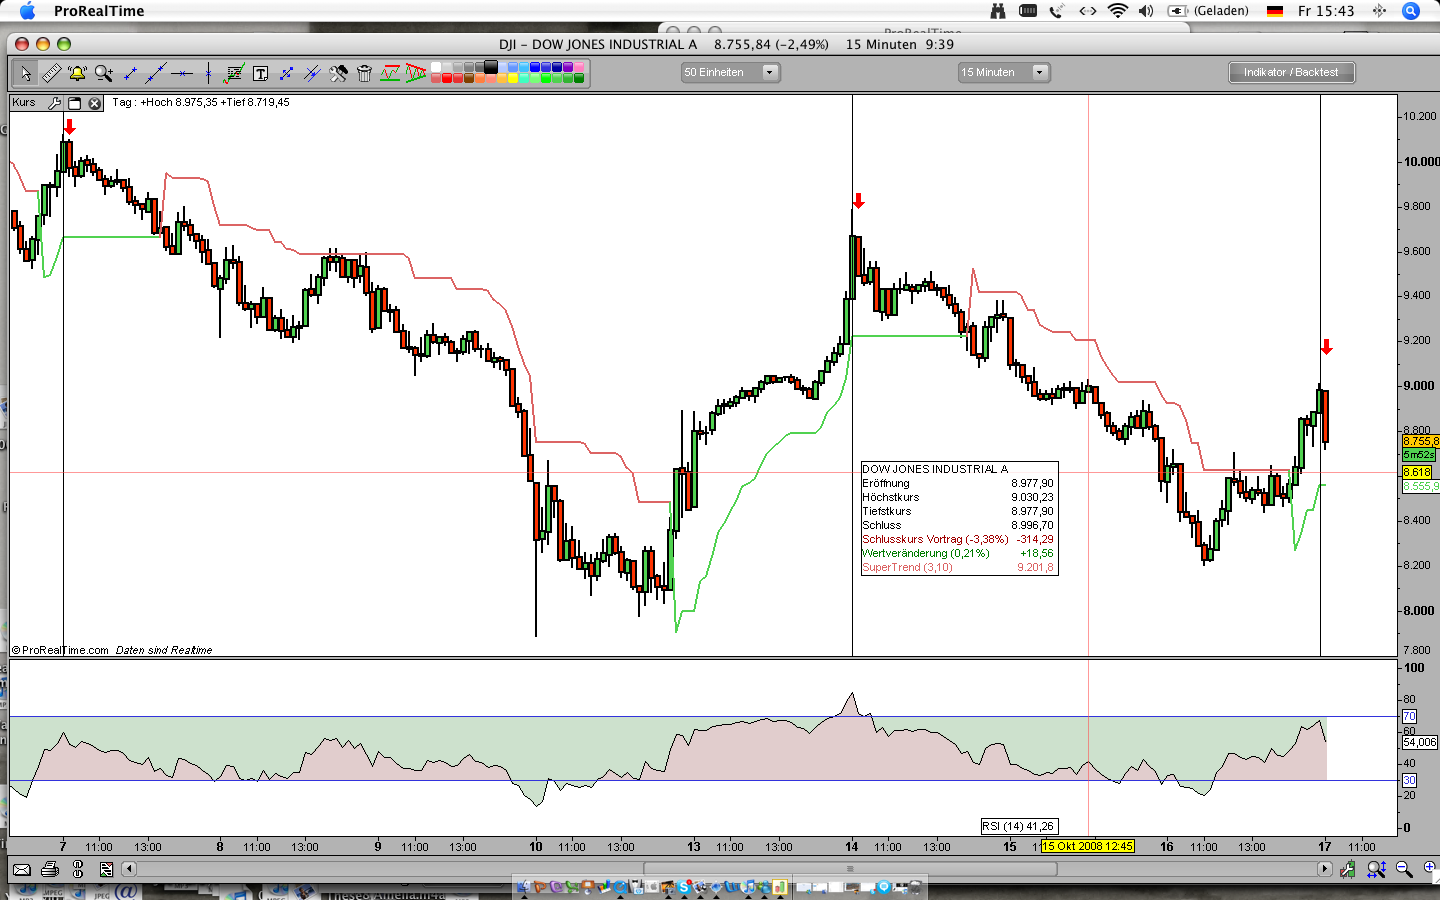The width and height of the screenshot is (1440, 900).
Task: Click the 8.618 price label
Action: click(x=1417, y=472)
